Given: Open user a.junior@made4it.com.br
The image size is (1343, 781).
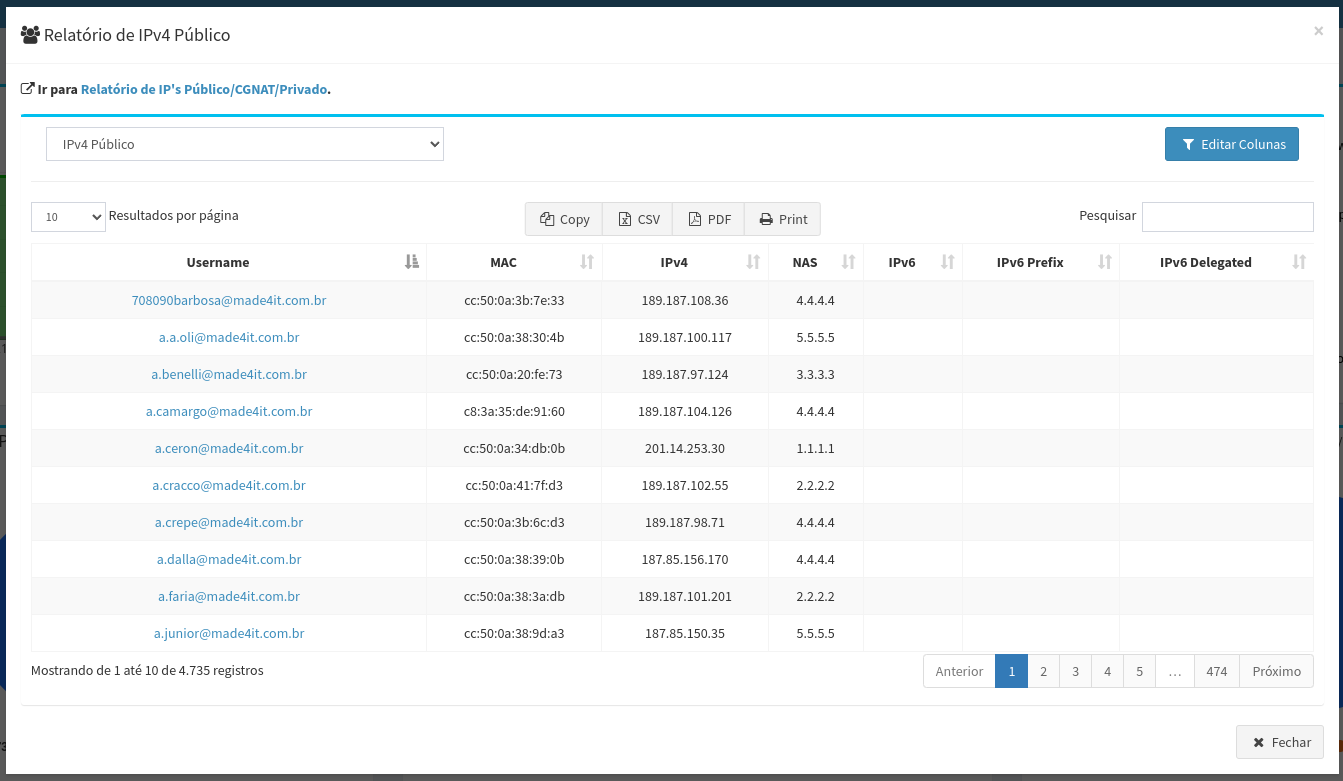Looking at the screenshot, I should 229,633.
